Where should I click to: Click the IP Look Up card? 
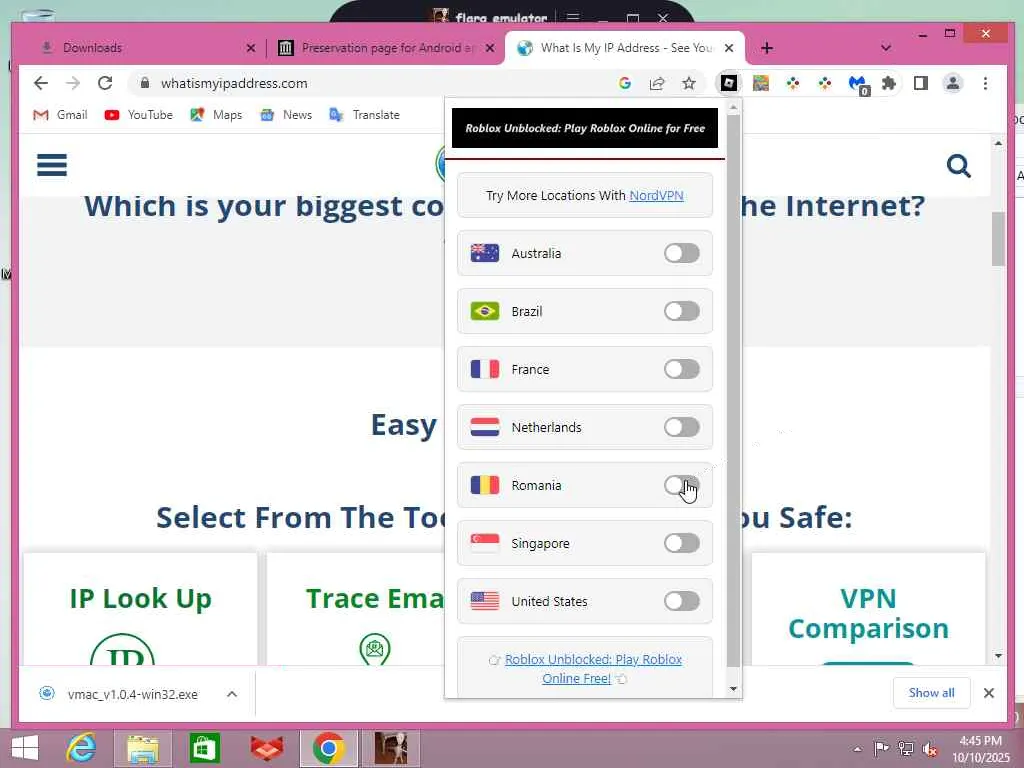click(x=140, y=609)
